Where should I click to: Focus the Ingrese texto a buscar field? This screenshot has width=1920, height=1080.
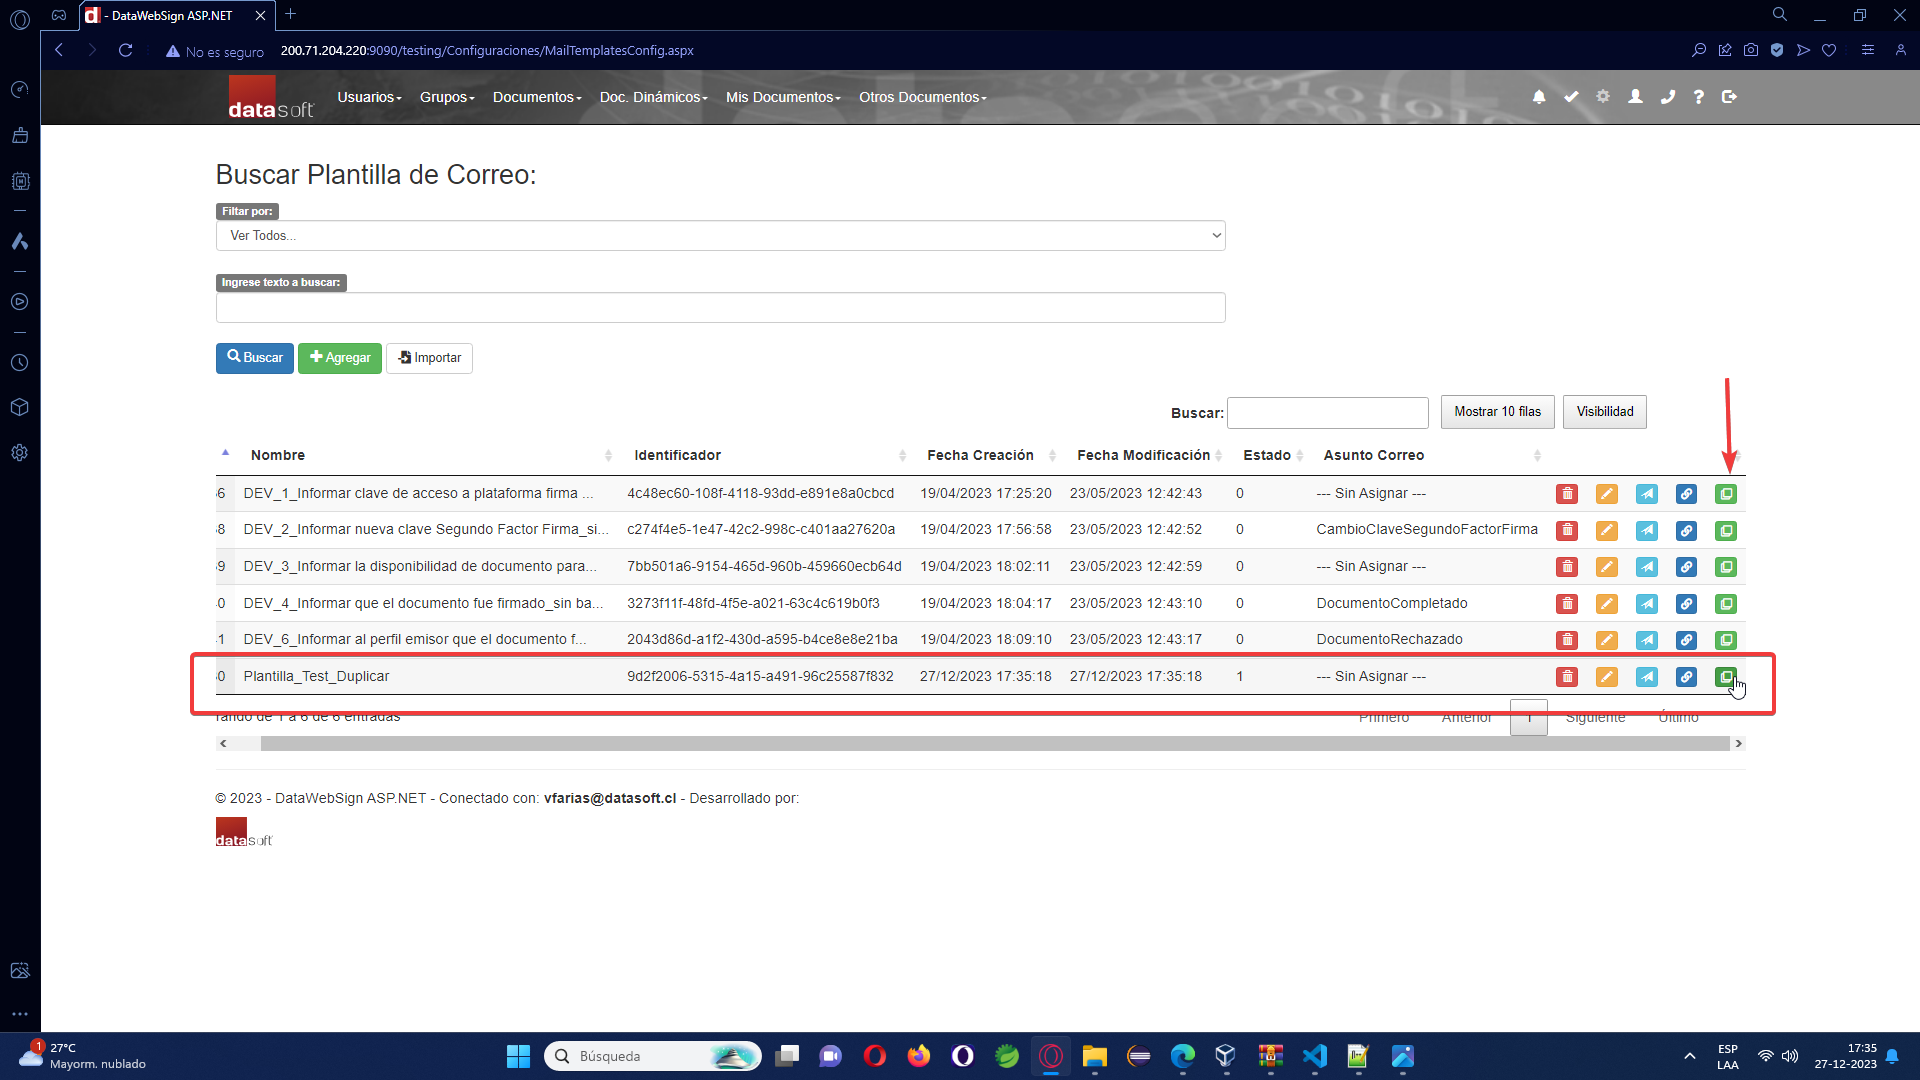pos(720,308)
